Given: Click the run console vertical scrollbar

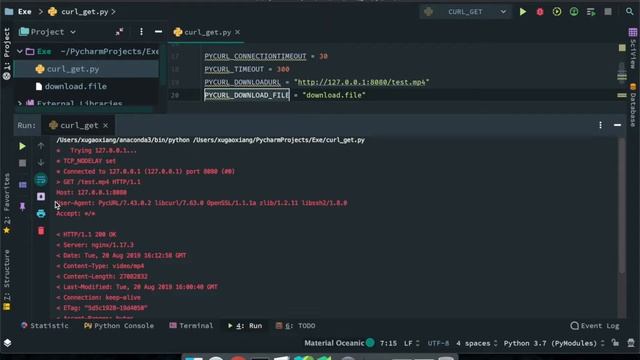Looking at the screenshot, I should tap(622, 206).
